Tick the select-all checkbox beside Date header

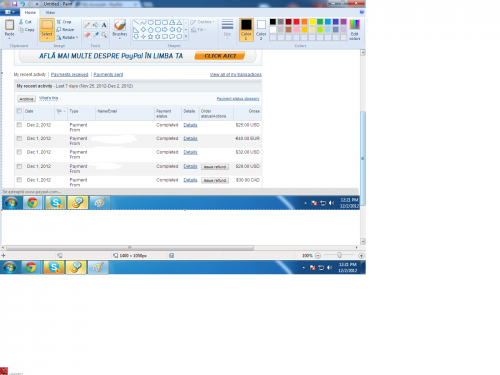[19, 111]
